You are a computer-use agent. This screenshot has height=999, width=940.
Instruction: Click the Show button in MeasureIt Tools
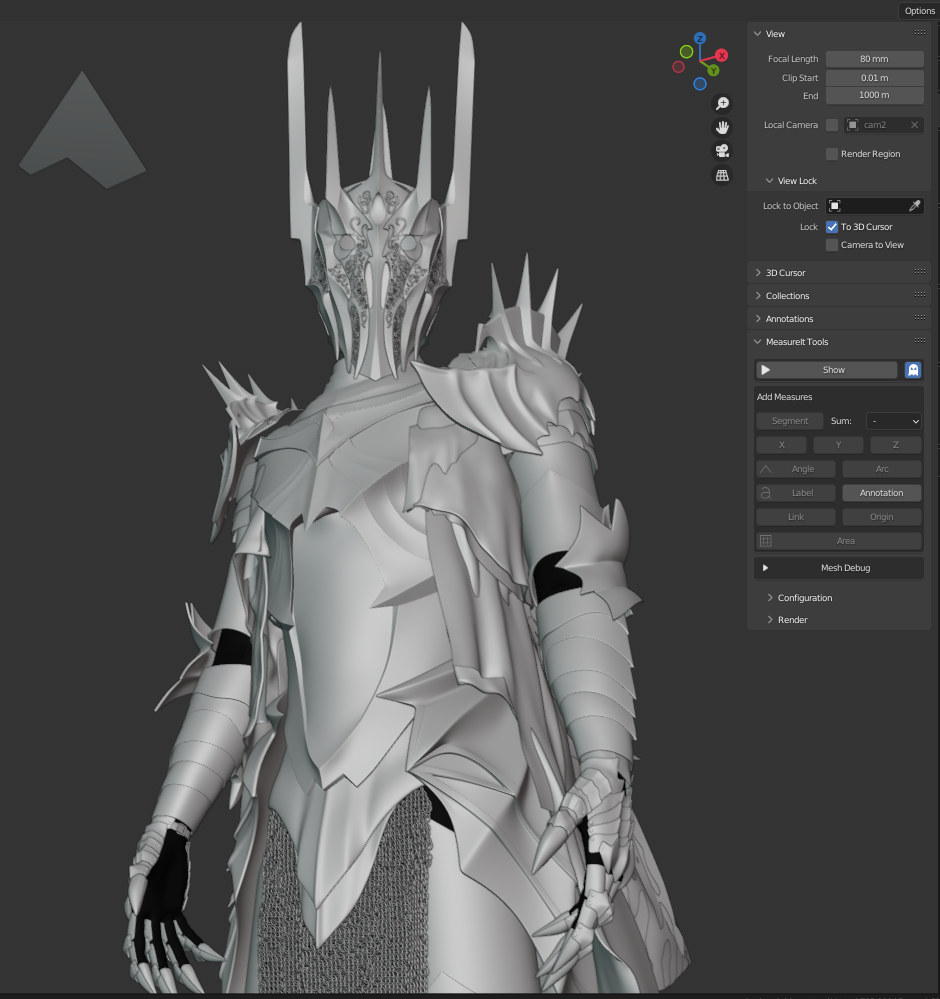827,370
